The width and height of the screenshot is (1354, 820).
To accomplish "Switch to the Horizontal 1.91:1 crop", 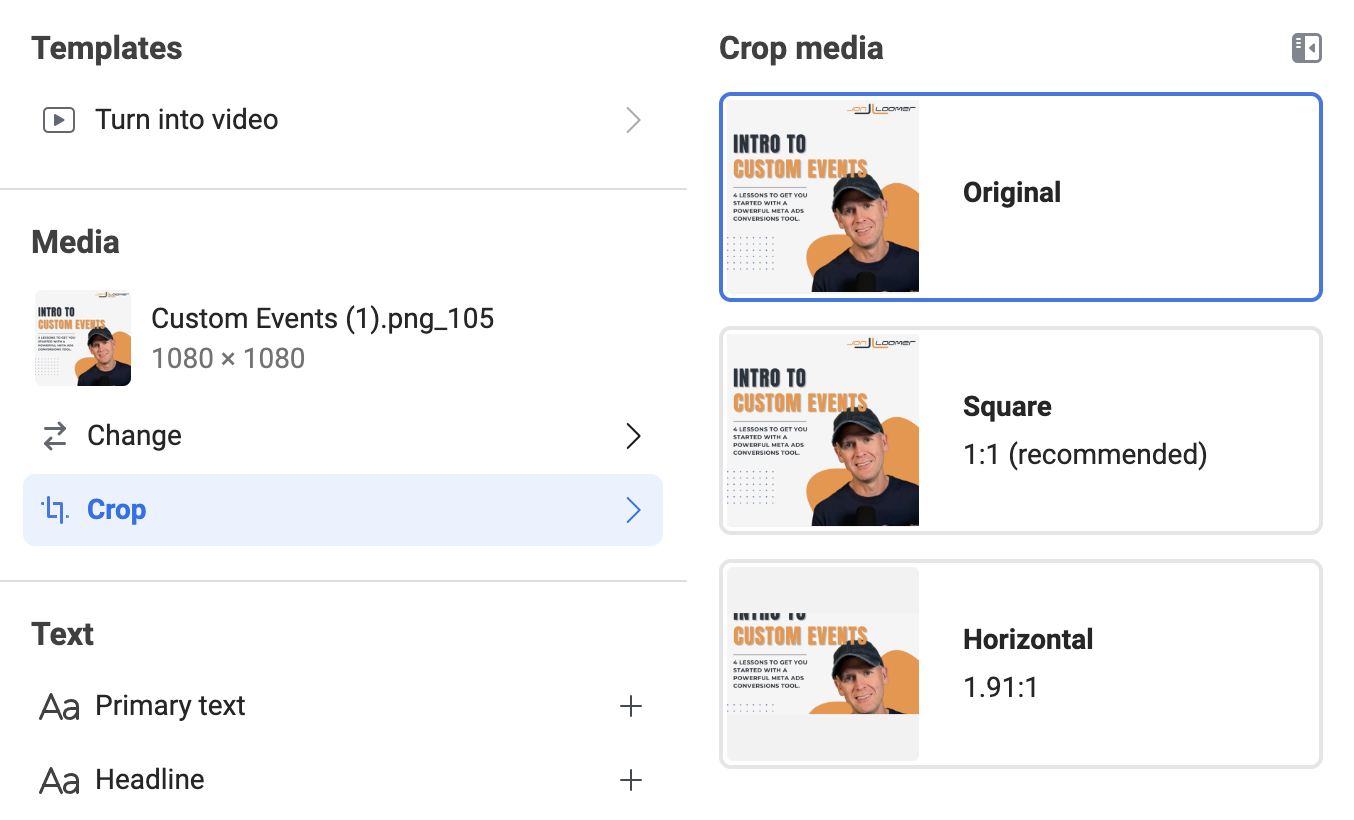I will click(x=1019, y=662).
